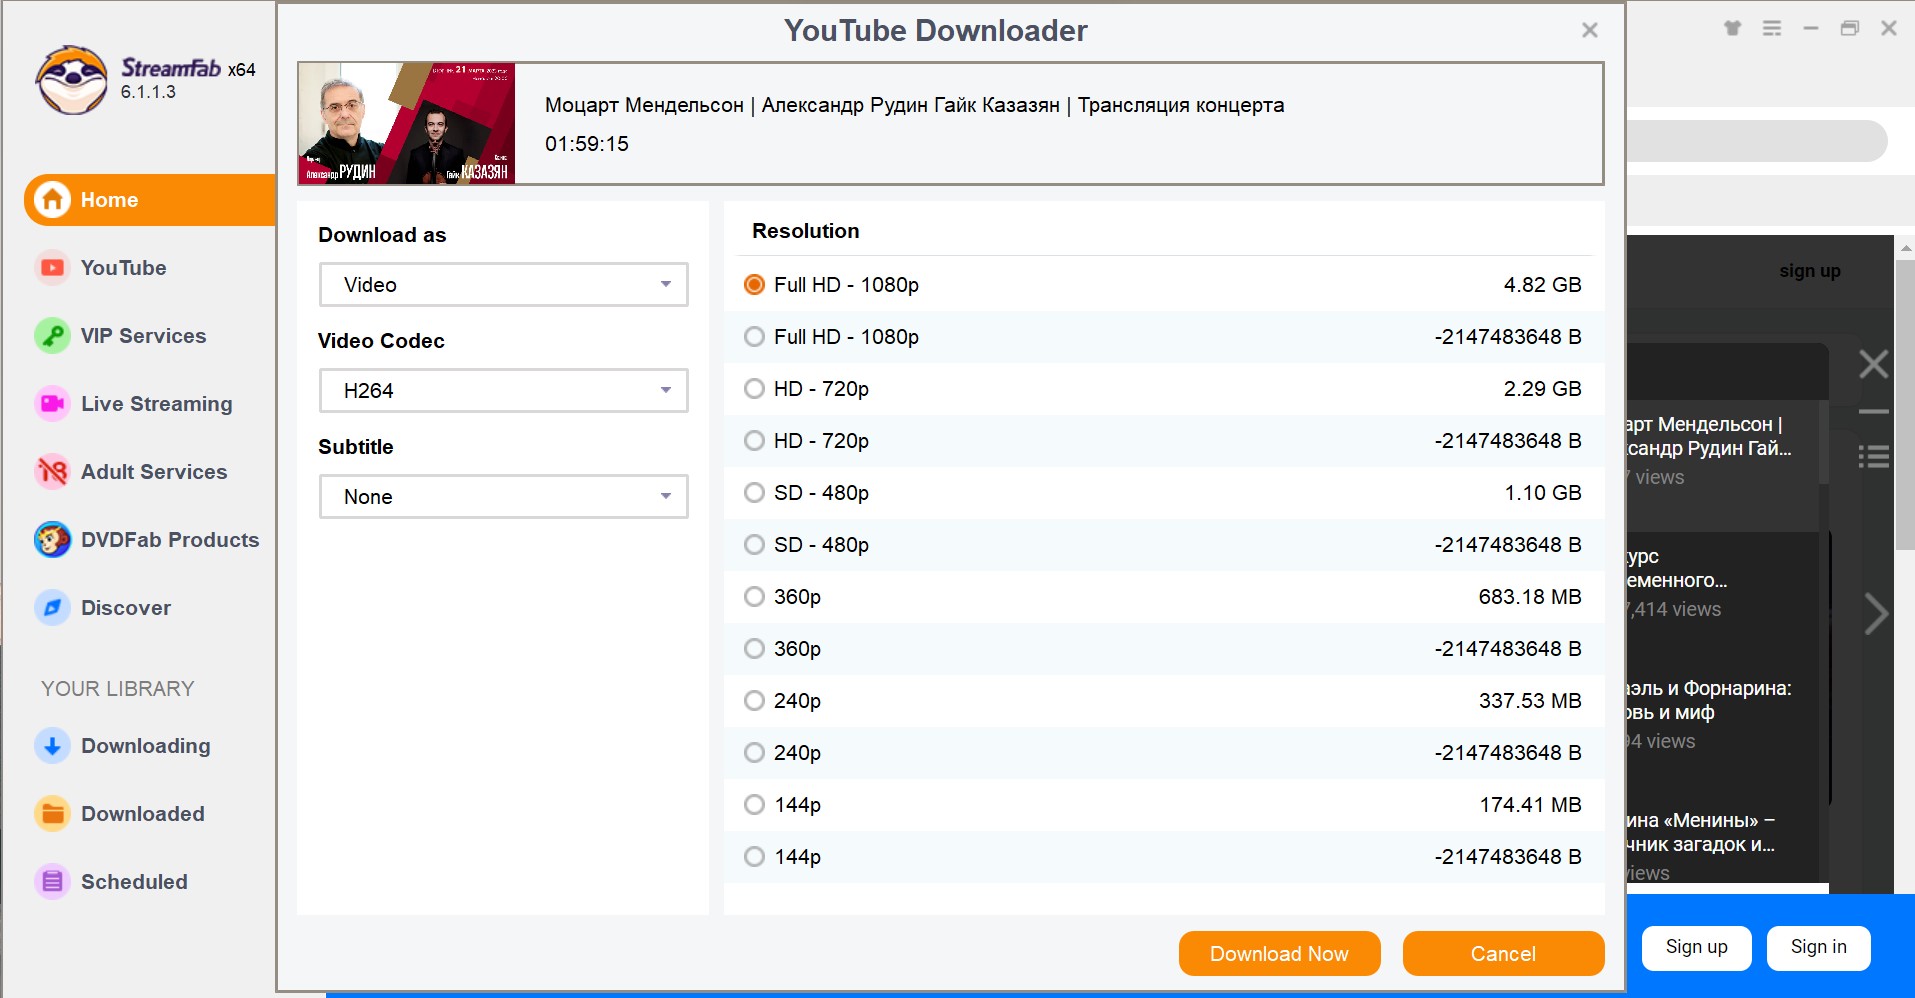Click the 01:59:15 duration text
1915x998 pixels.
[587, 144]
